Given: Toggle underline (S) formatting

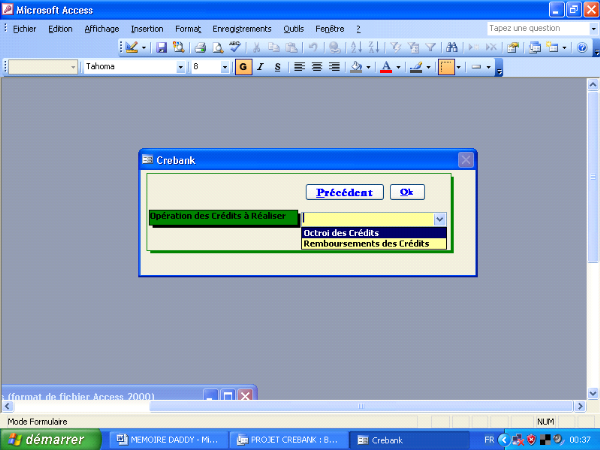Looking at the screenshot, I should click(x=277, y=67).
